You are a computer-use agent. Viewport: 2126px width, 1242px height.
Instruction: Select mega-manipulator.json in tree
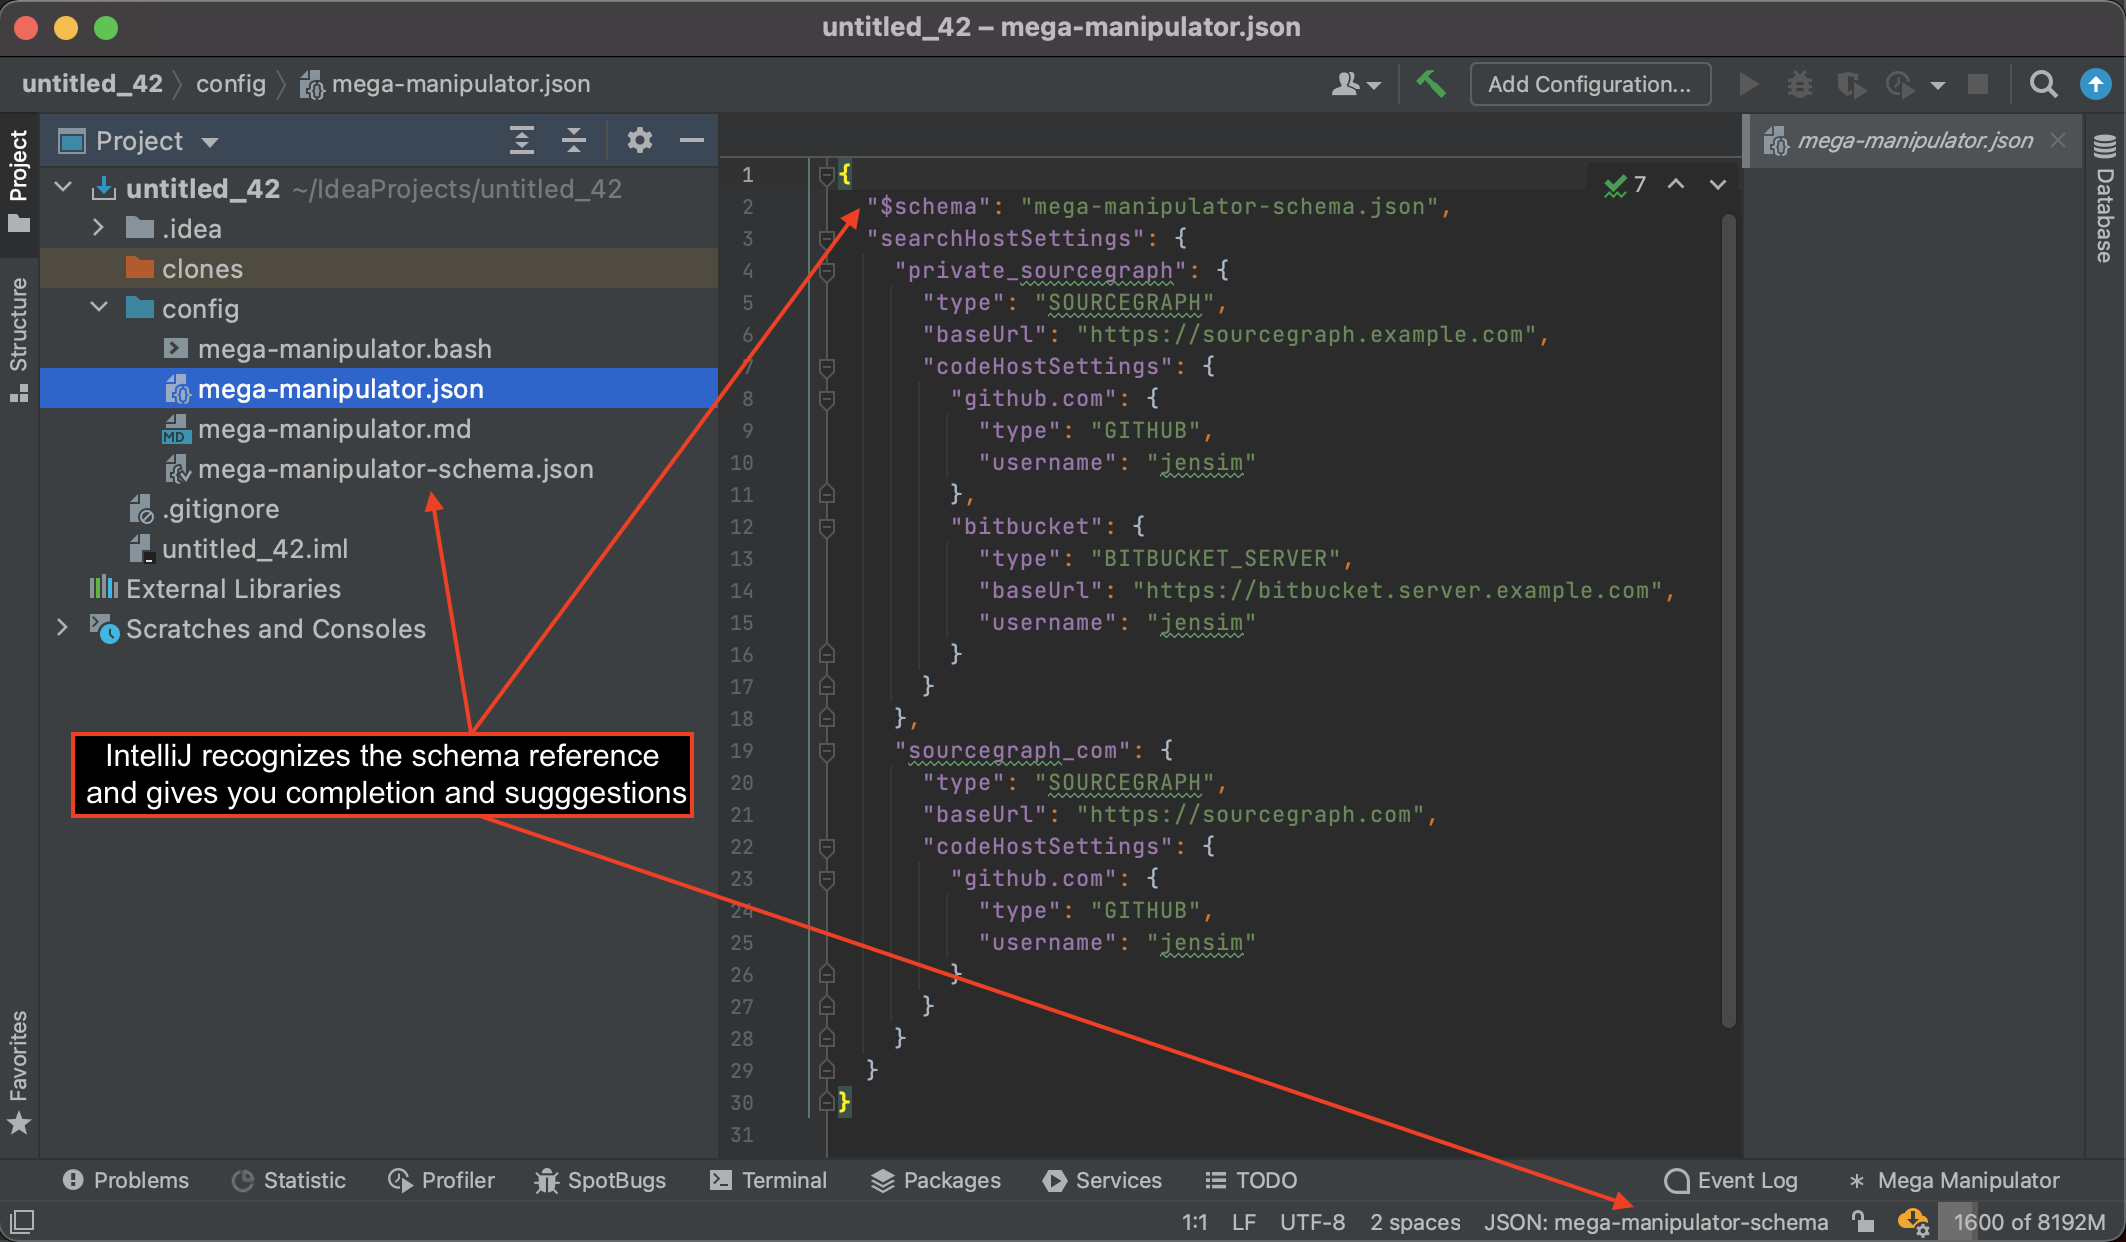tap(379, 388)
